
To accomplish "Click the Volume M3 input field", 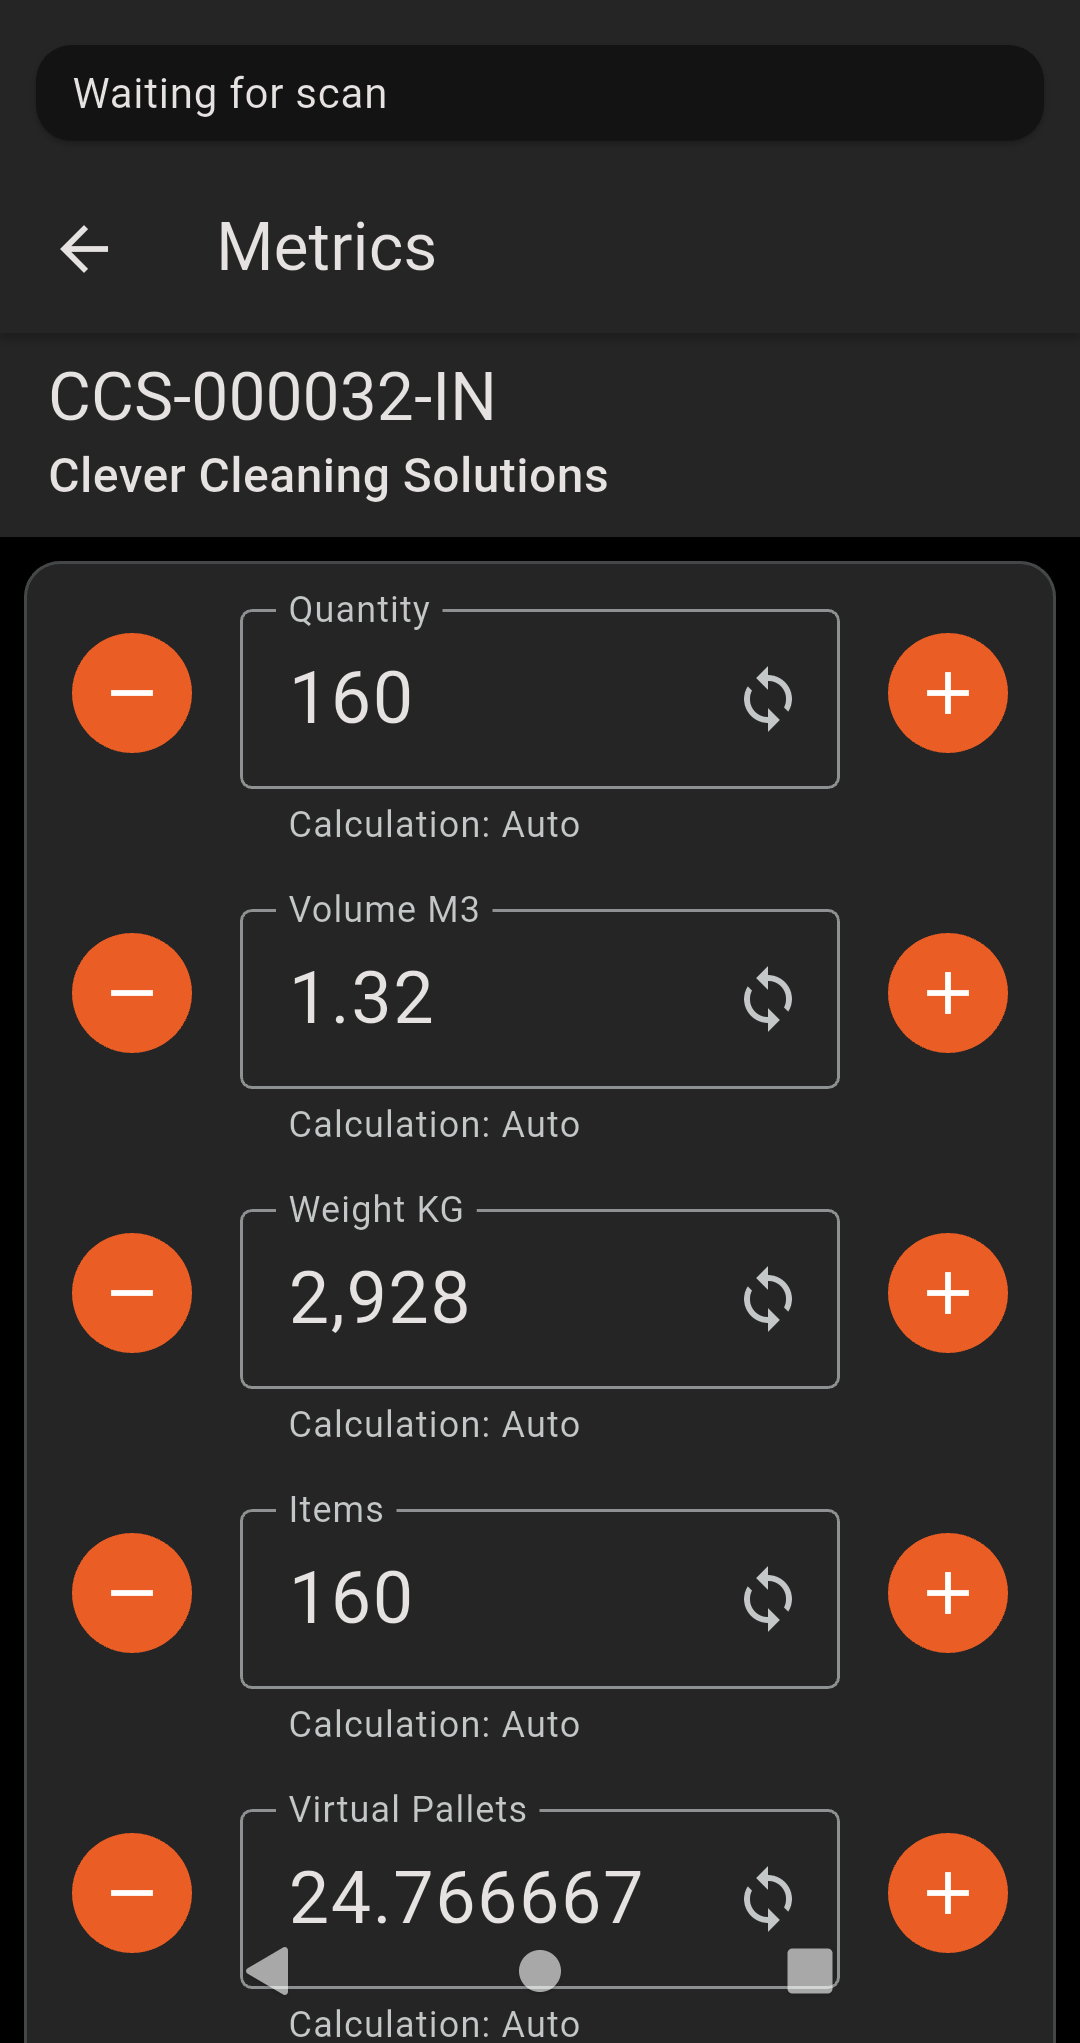I will click(490, 999).
